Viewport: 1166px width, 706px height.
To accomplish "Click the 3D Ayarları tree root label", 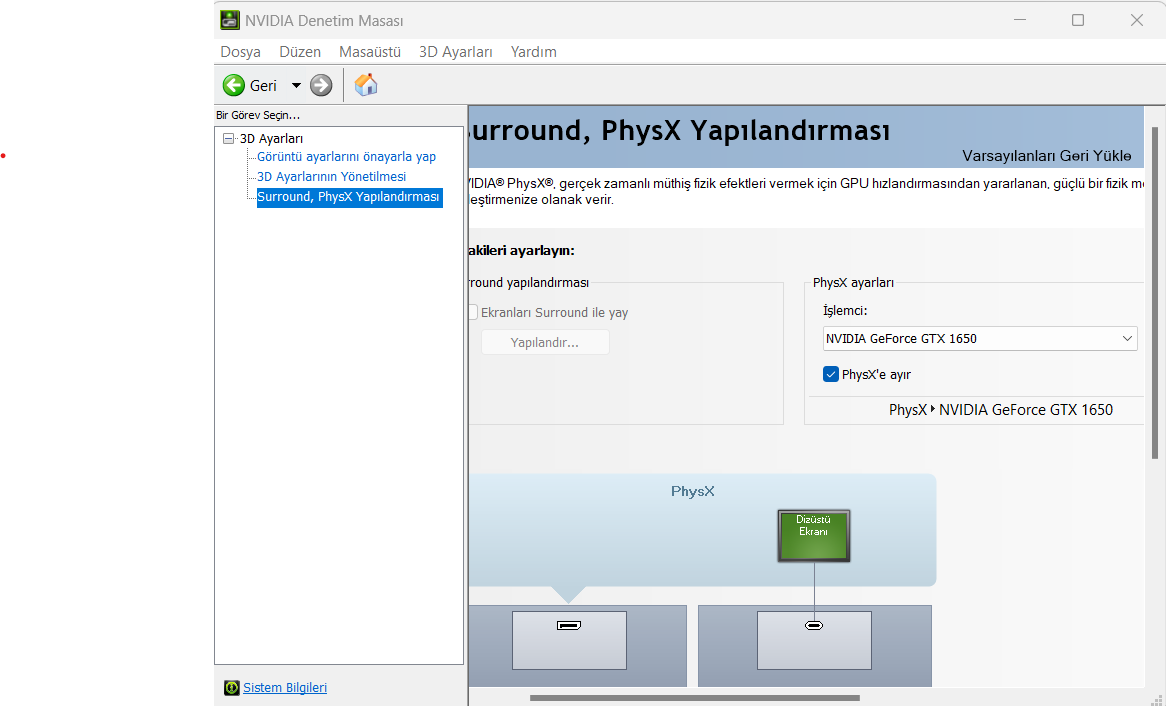I will (x=271, y=138).
